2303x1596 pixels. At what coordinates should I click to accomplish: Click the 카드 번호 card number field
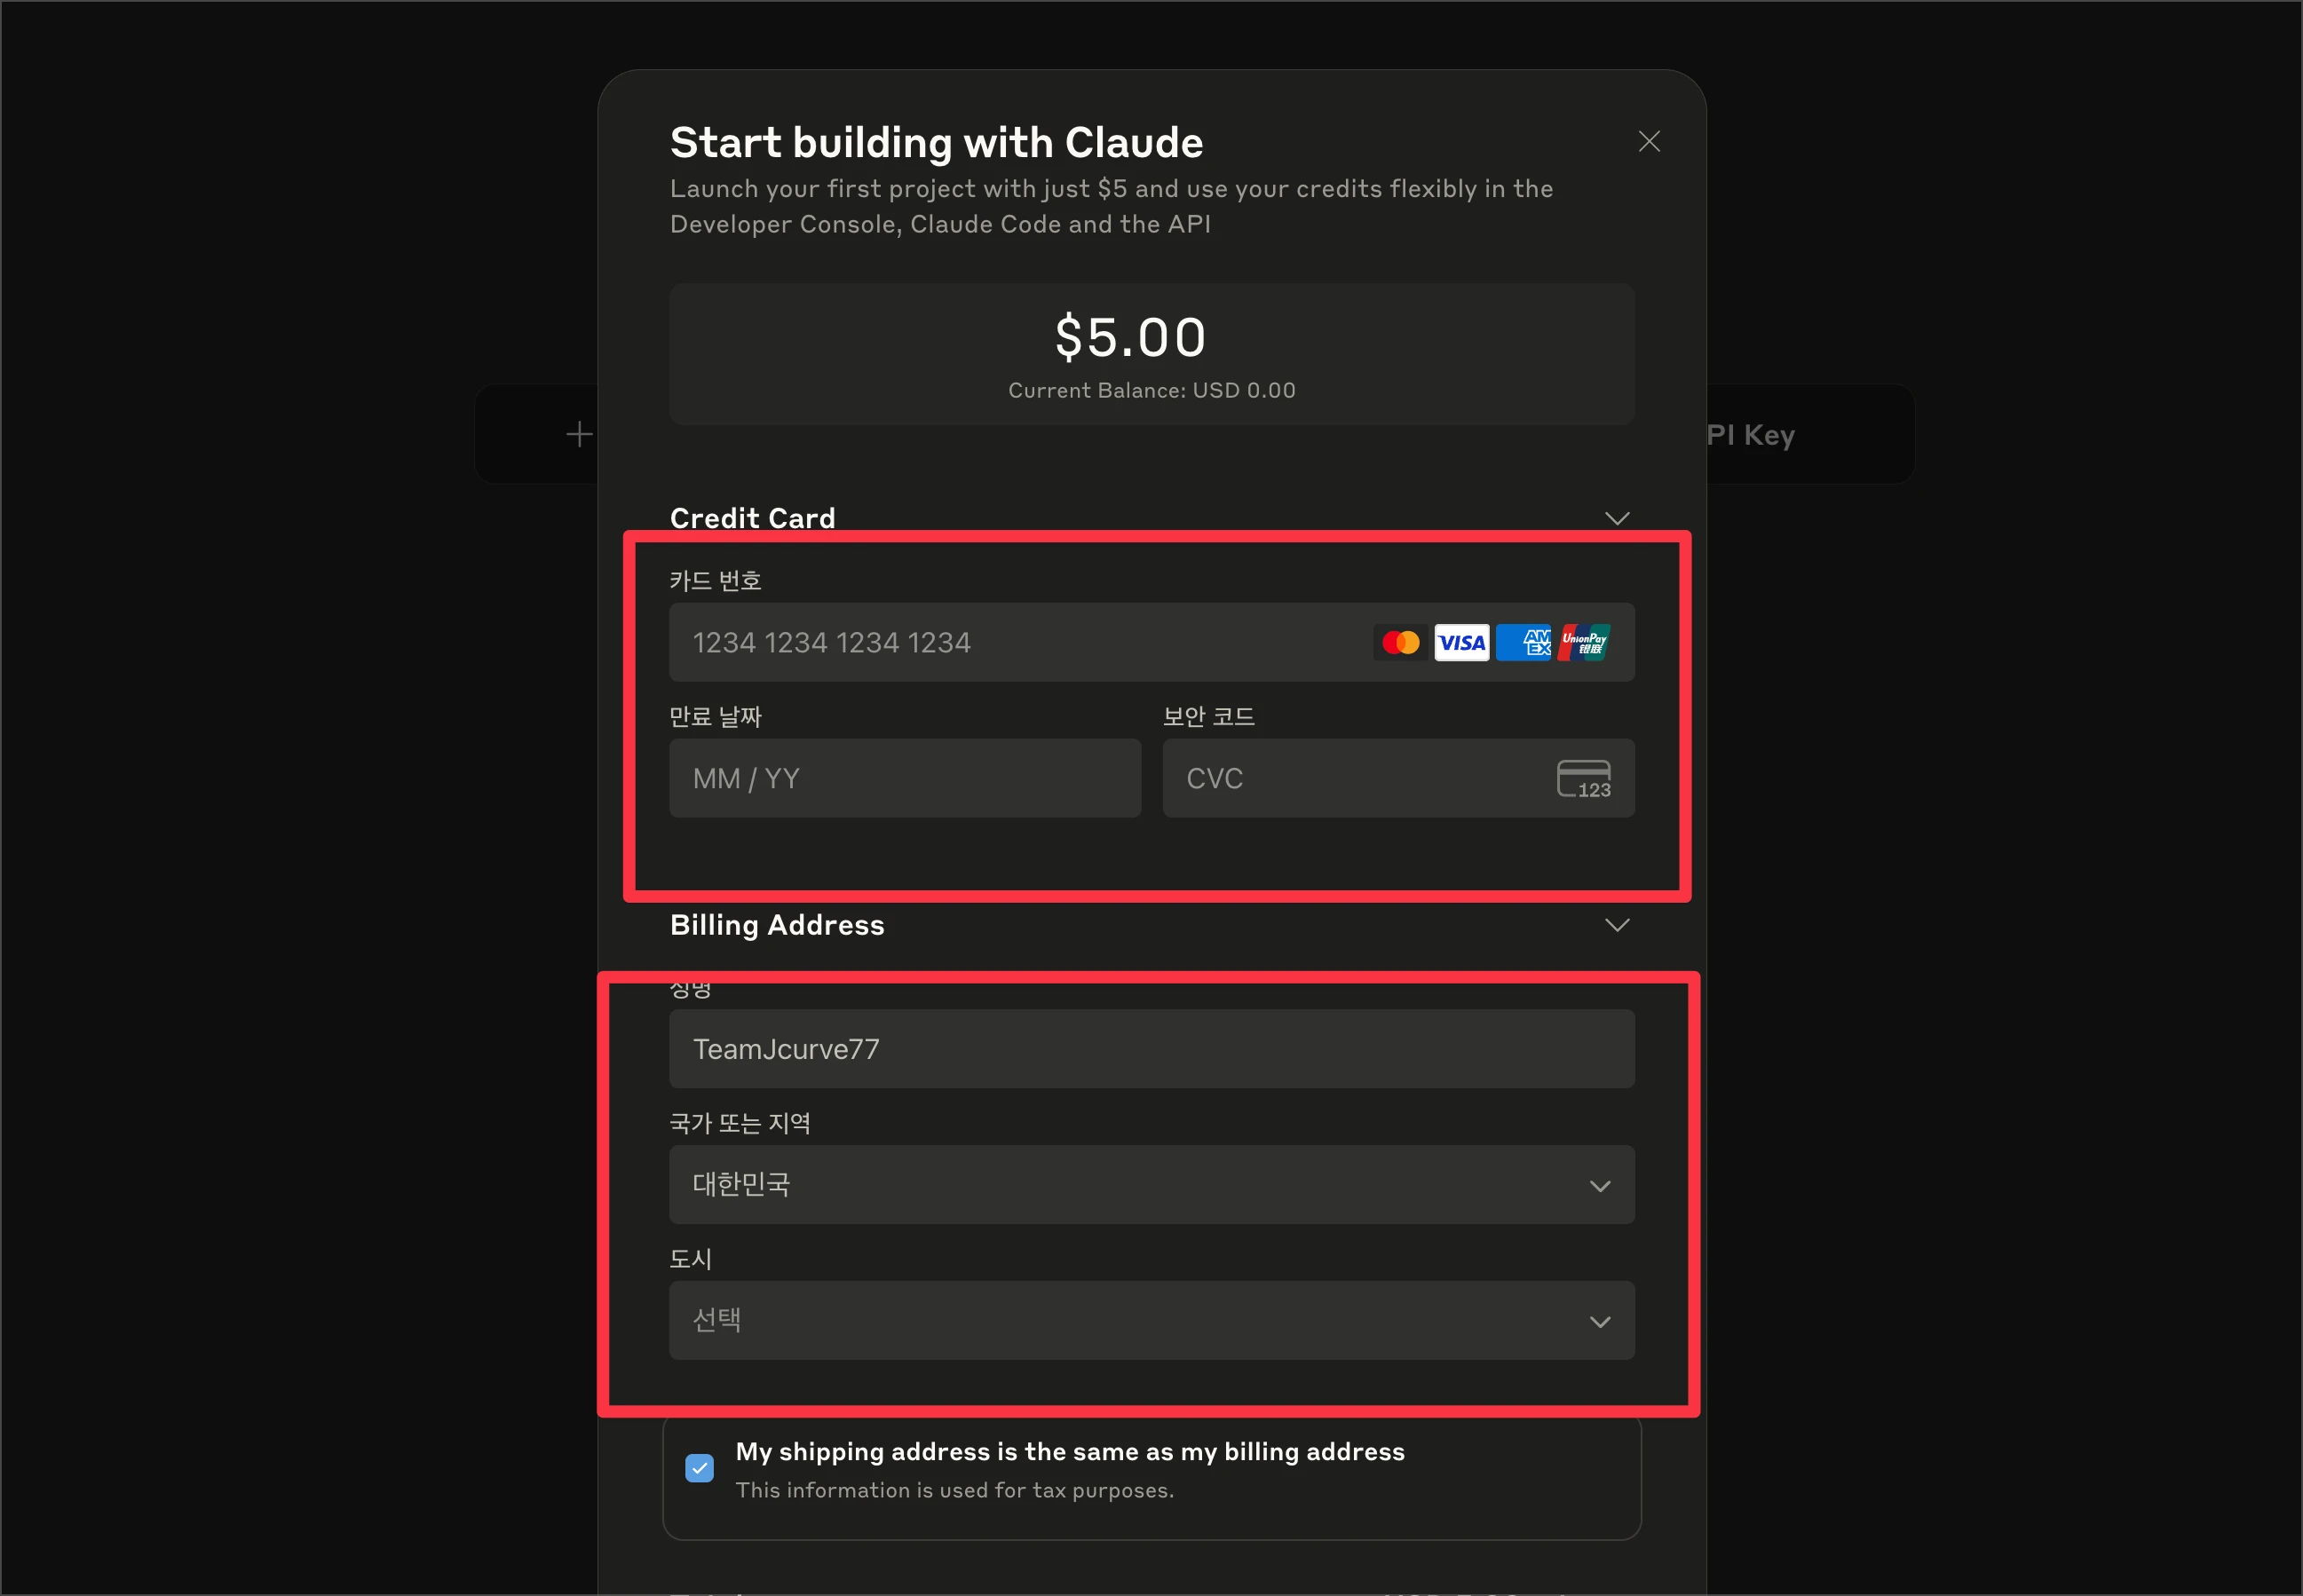tap(1152, 642)
